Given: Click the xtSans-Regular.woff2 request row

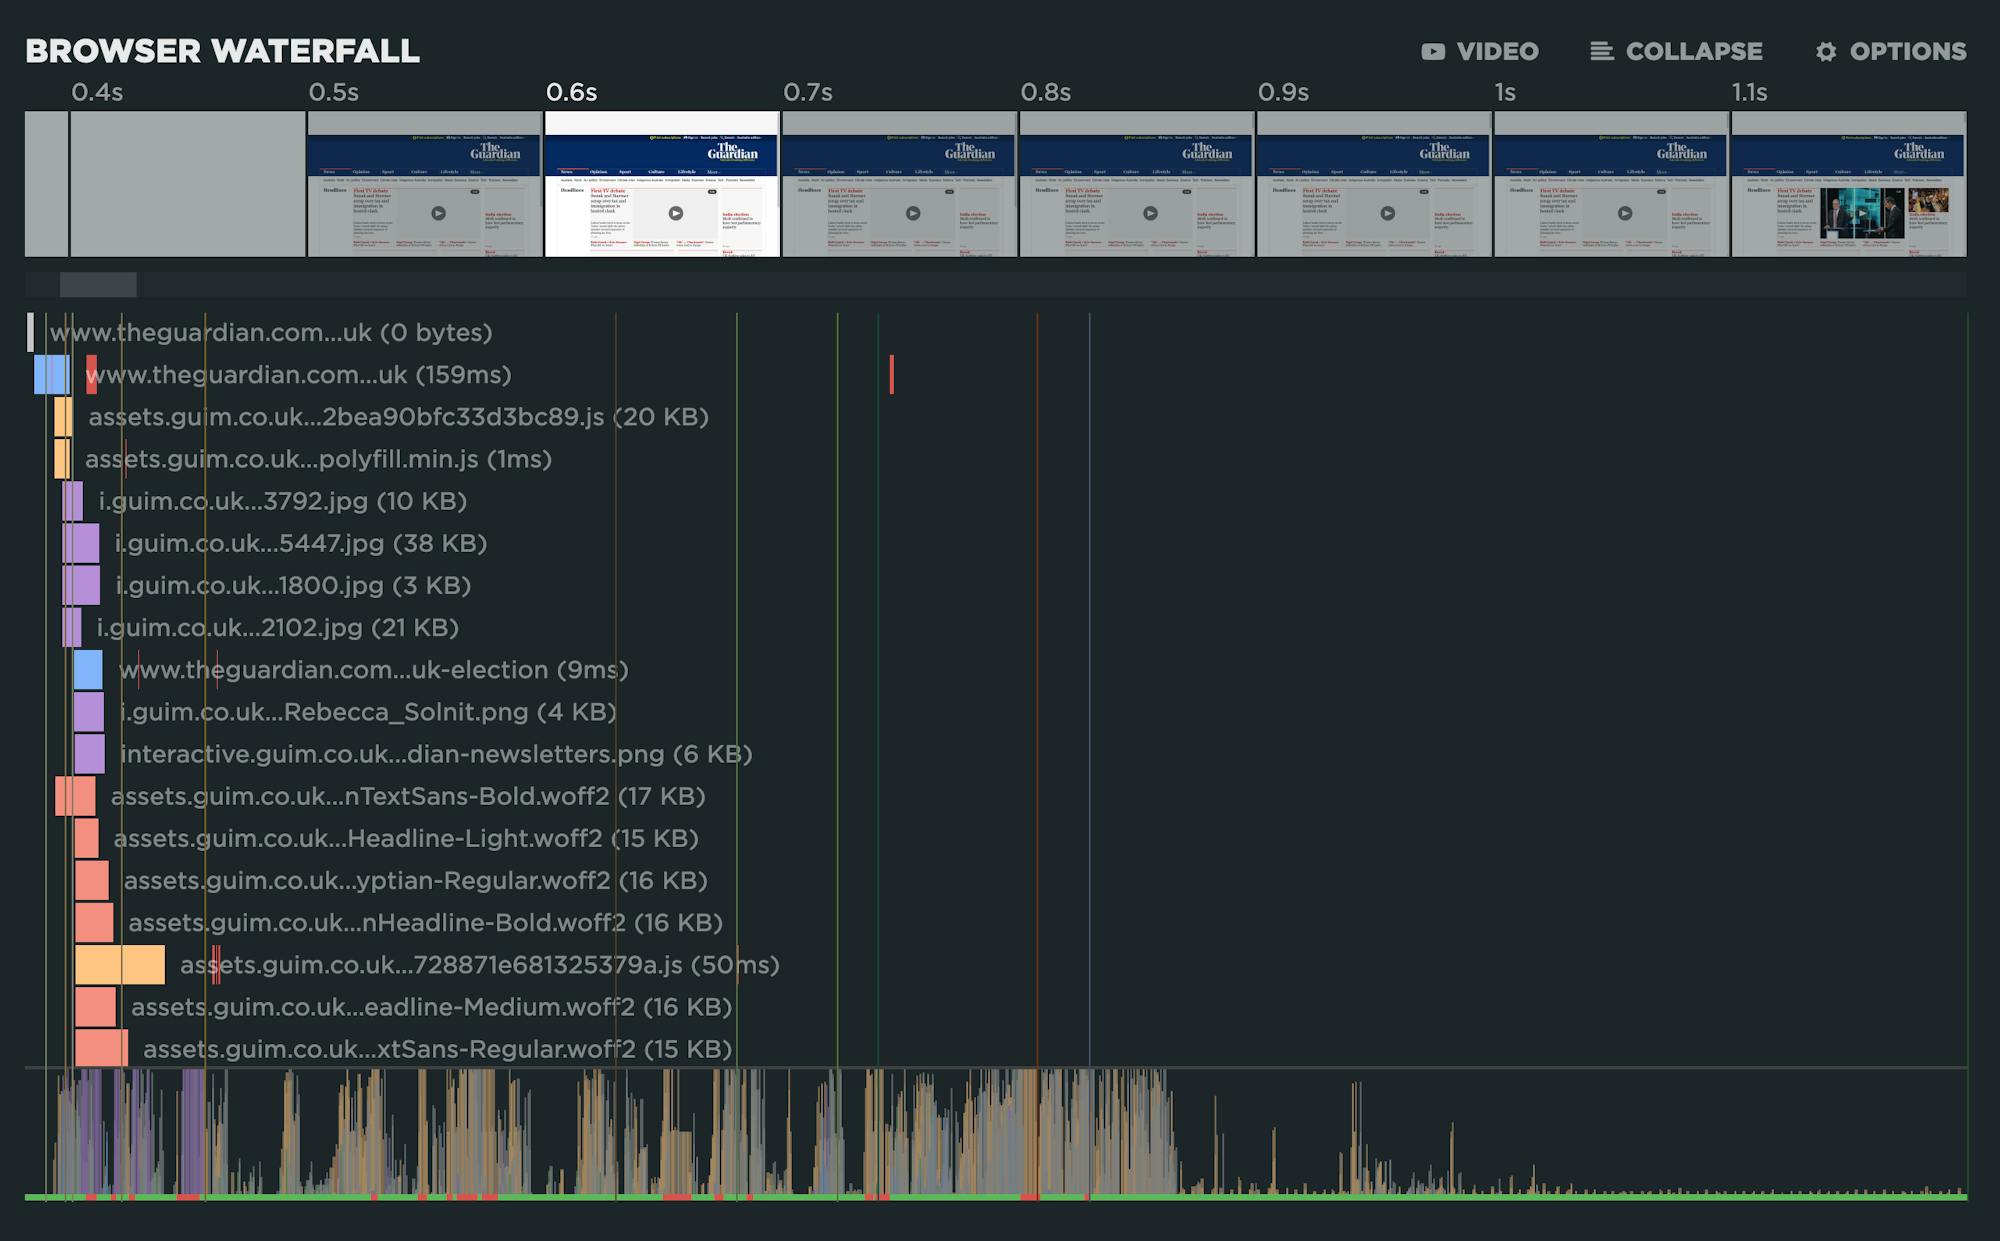Looking at the screenshot, I should (437, 1049).
